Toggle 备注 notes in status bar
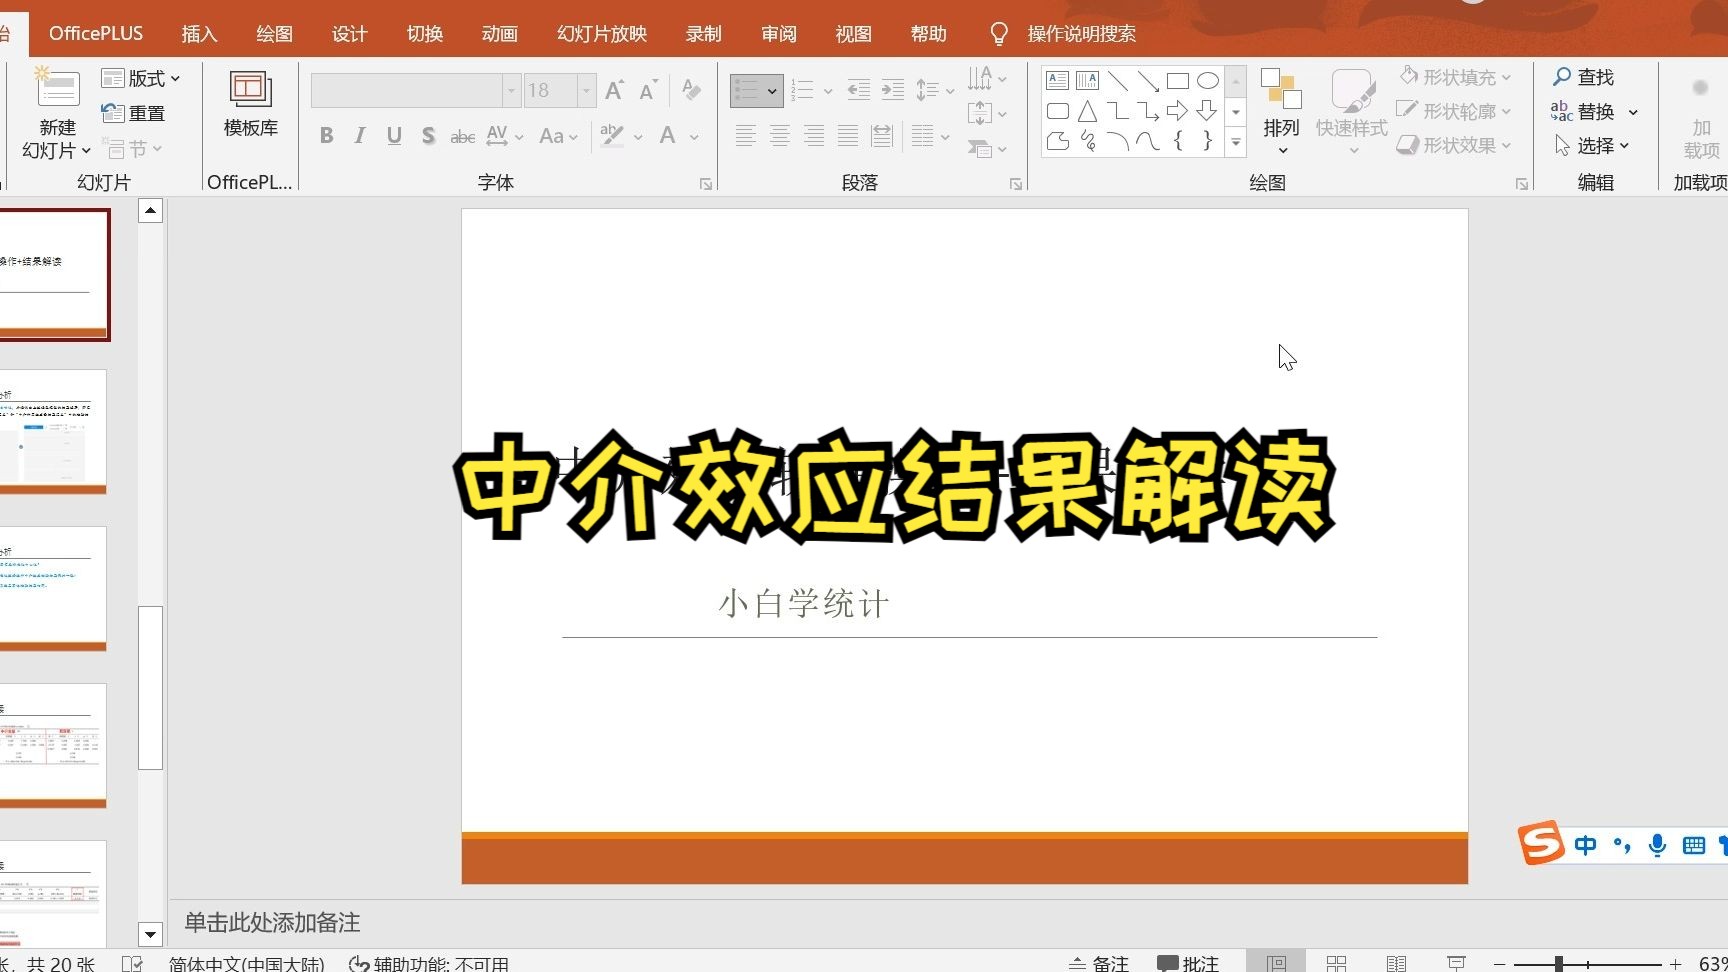Screen dimensions: 1728x972 pyautogui.click(x=1098, y=963)
